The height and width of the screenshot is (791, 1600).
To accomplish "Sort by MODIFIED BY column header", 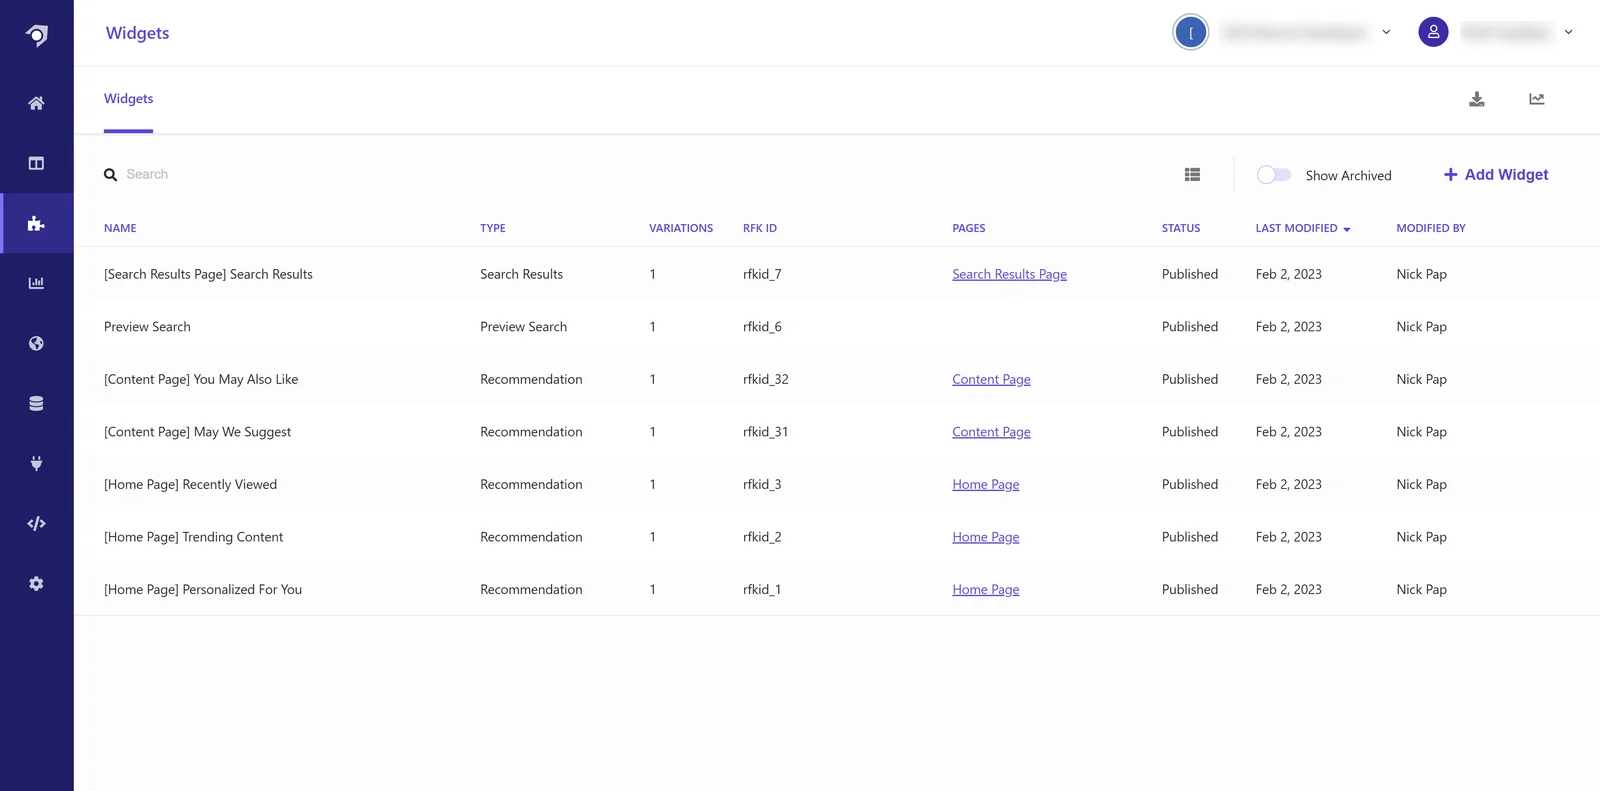I will coord(1431,228).
